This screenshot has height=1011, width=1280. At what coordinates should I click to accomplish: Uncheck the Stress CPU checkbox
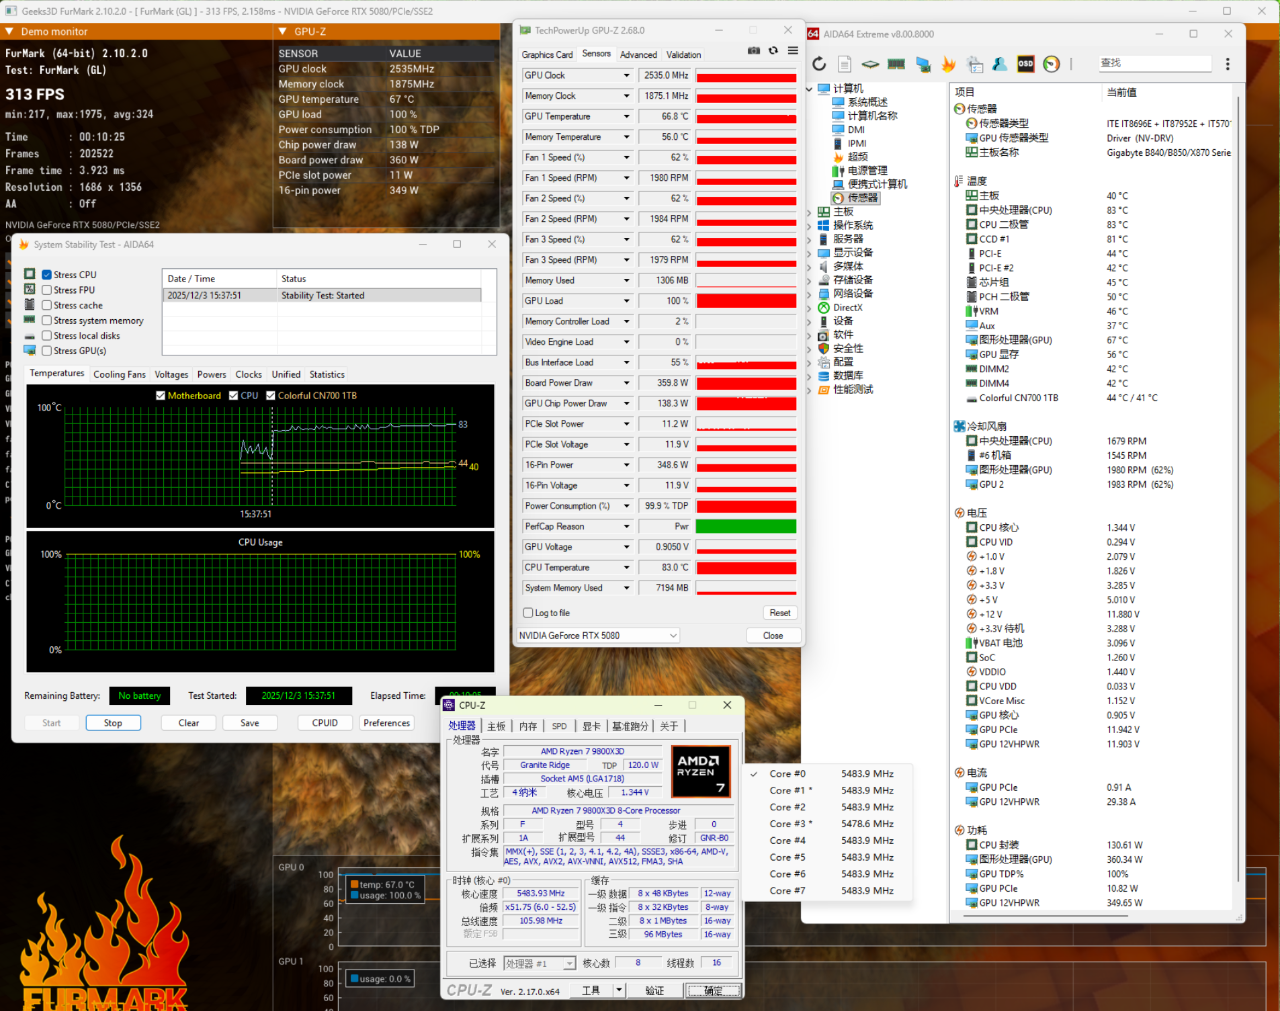[47, 275]
